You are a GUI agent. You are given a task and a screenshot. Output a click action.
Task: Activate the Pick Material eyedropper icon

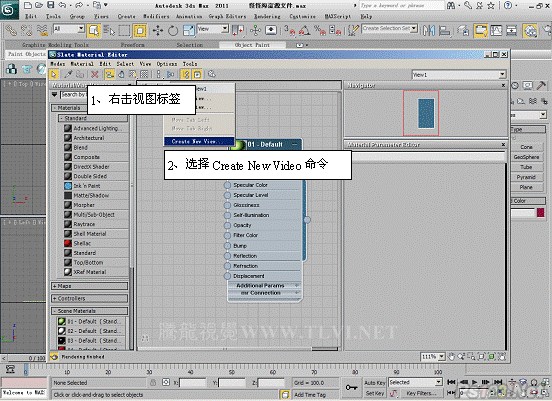(68, 74)
